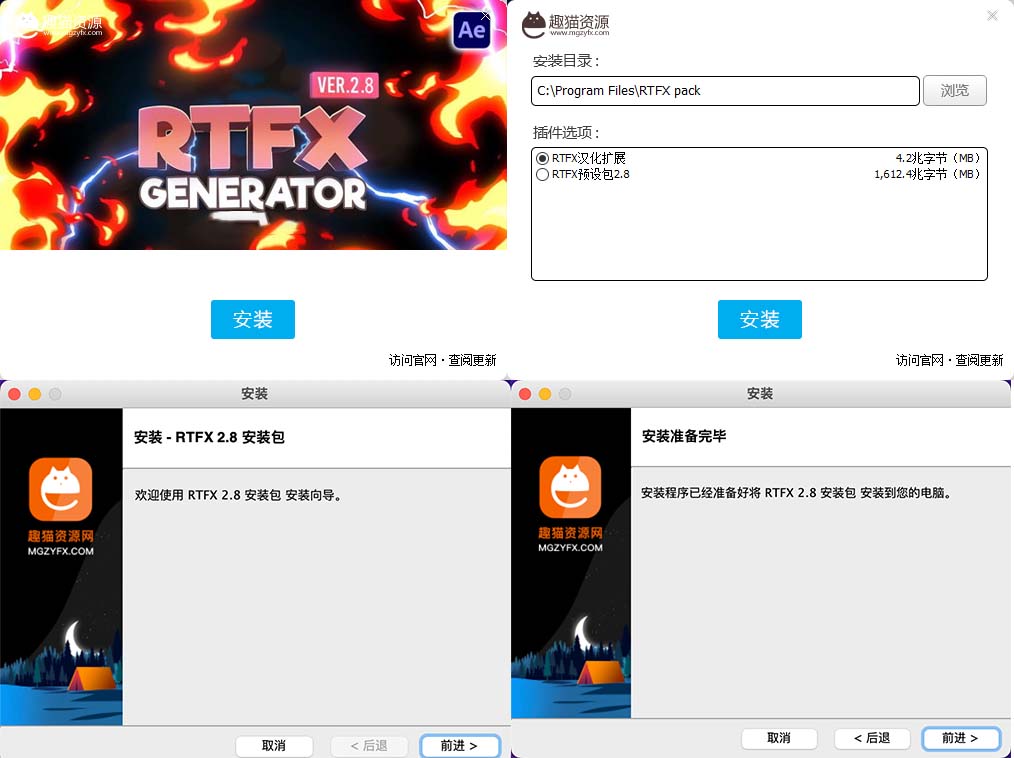Click the 1,612.4兆字节 (MB) size text
The width and height of the screenshot is (1014, 758).
927,175
